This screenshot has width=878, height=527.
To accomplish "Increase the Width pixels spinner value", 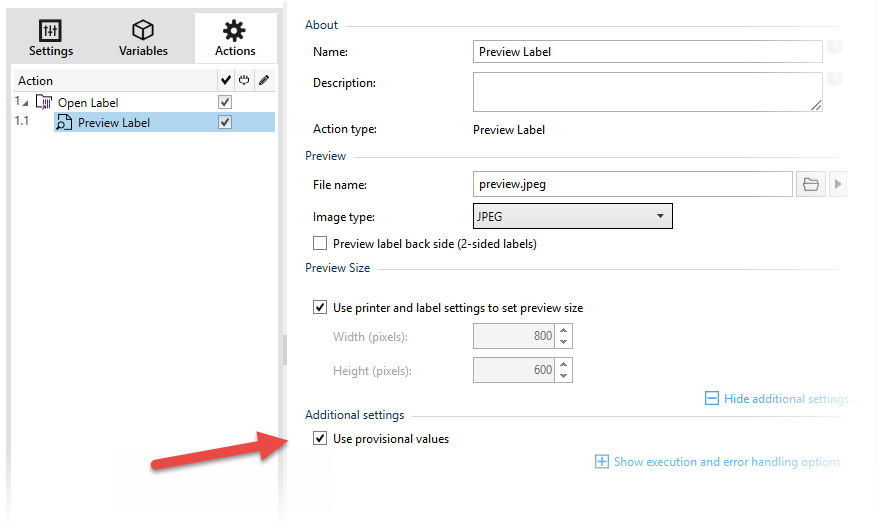I will pos(564,330).
